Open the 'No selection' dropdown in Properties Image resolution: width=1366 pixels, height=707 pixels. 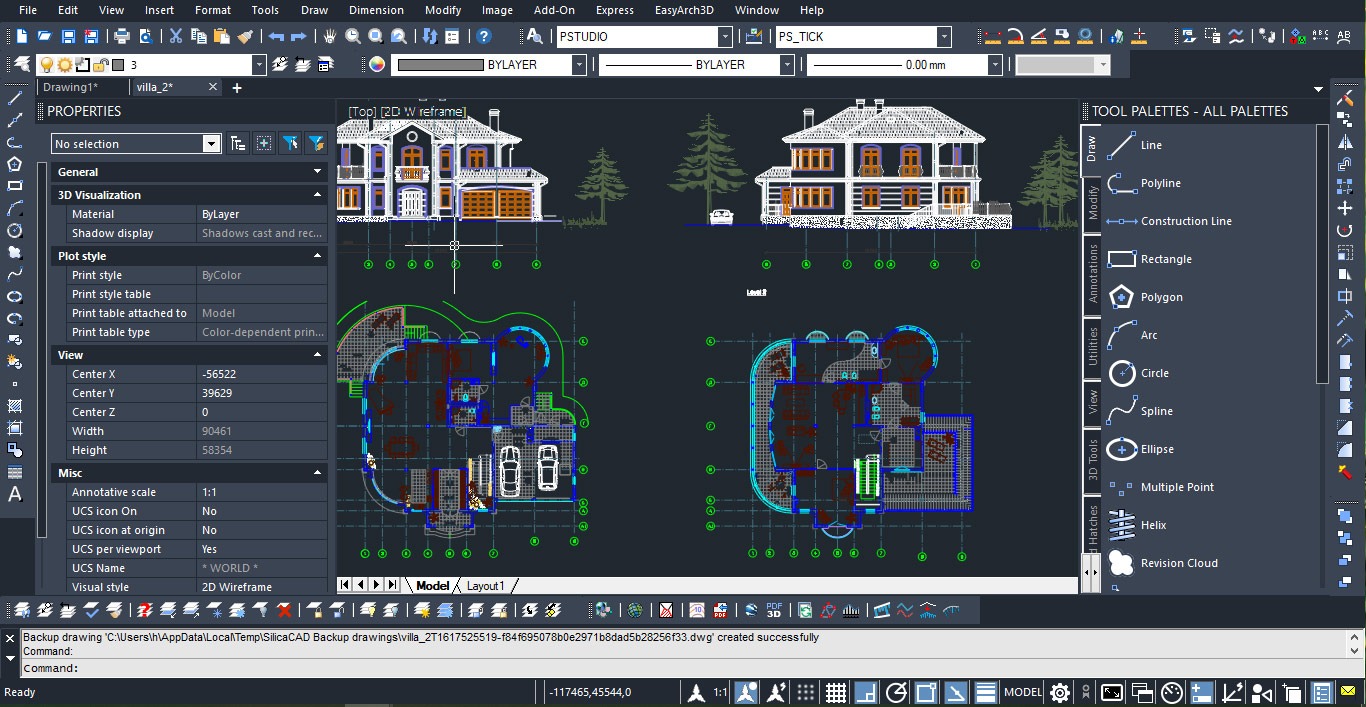point(211,144)
